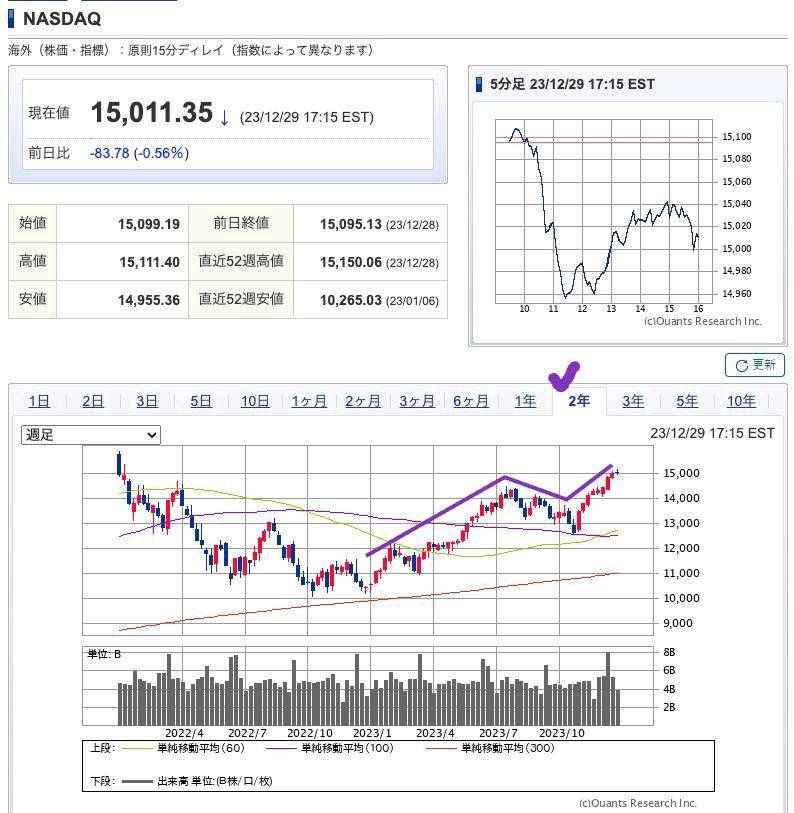The width and height of the screenshot is (794, 813).
Task: Switch chart to 1日 period
Action: (39, 401)
